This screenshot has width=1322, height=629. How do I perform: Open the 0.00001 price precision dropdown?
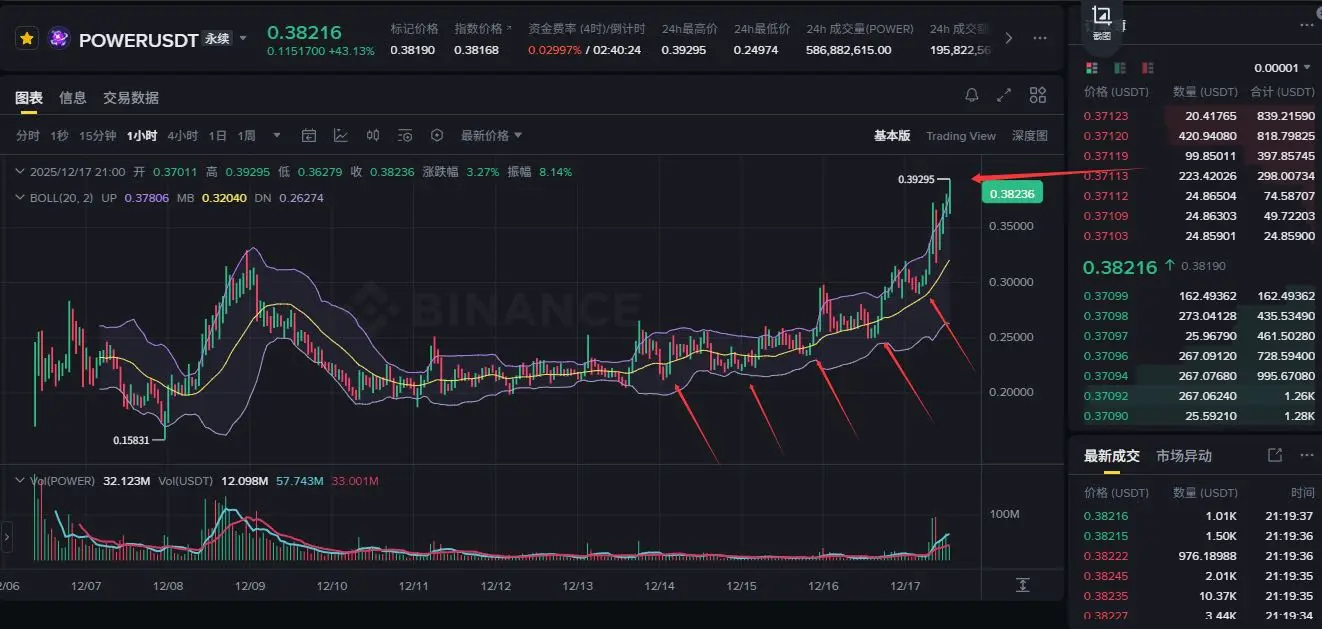tap(1283, 68)
